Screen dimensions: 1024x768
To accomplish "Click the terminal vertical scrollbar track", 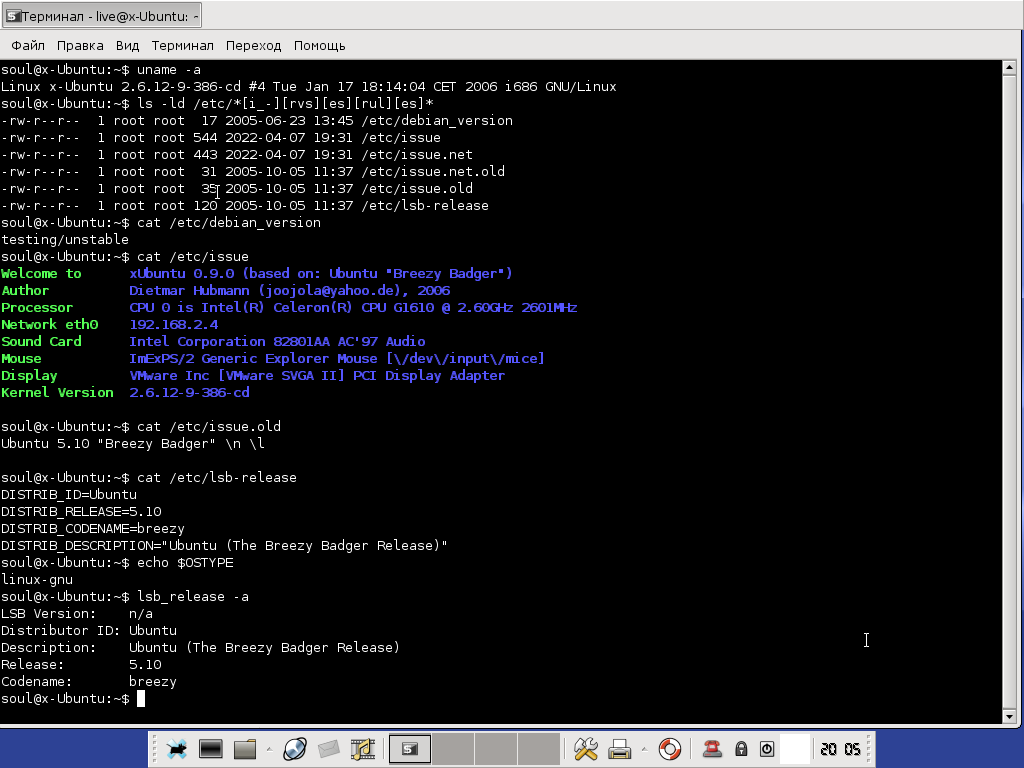I will click(x=1009, y=391).
